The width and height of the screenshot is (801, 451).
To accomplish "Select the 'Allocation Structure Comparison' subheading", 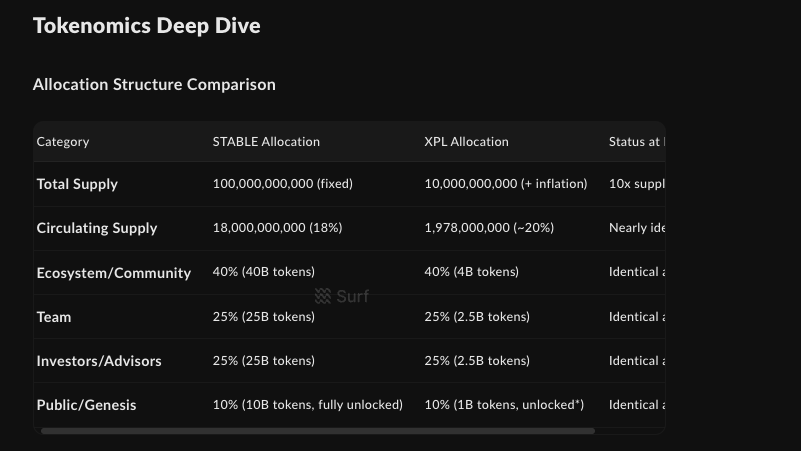I will [154, 84].
